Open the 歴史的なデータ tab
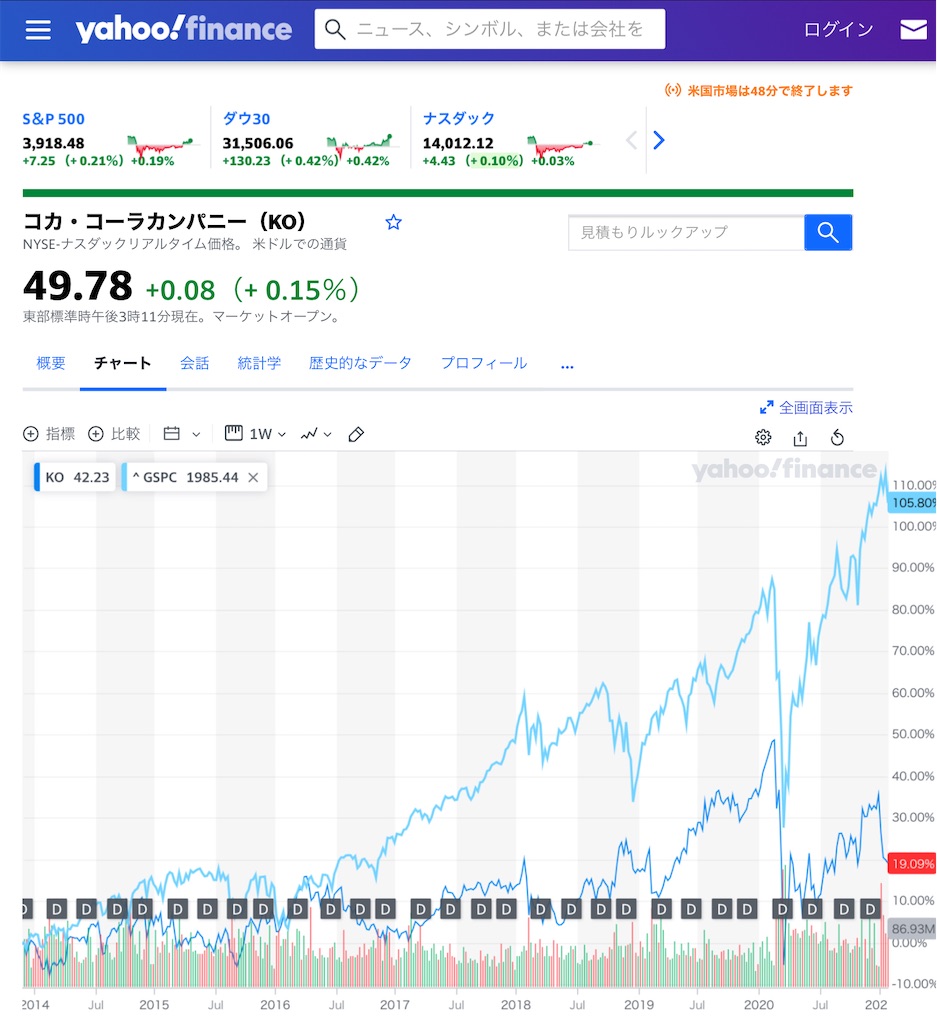This screenshot has height=1024, width=937. coord(360,363)
